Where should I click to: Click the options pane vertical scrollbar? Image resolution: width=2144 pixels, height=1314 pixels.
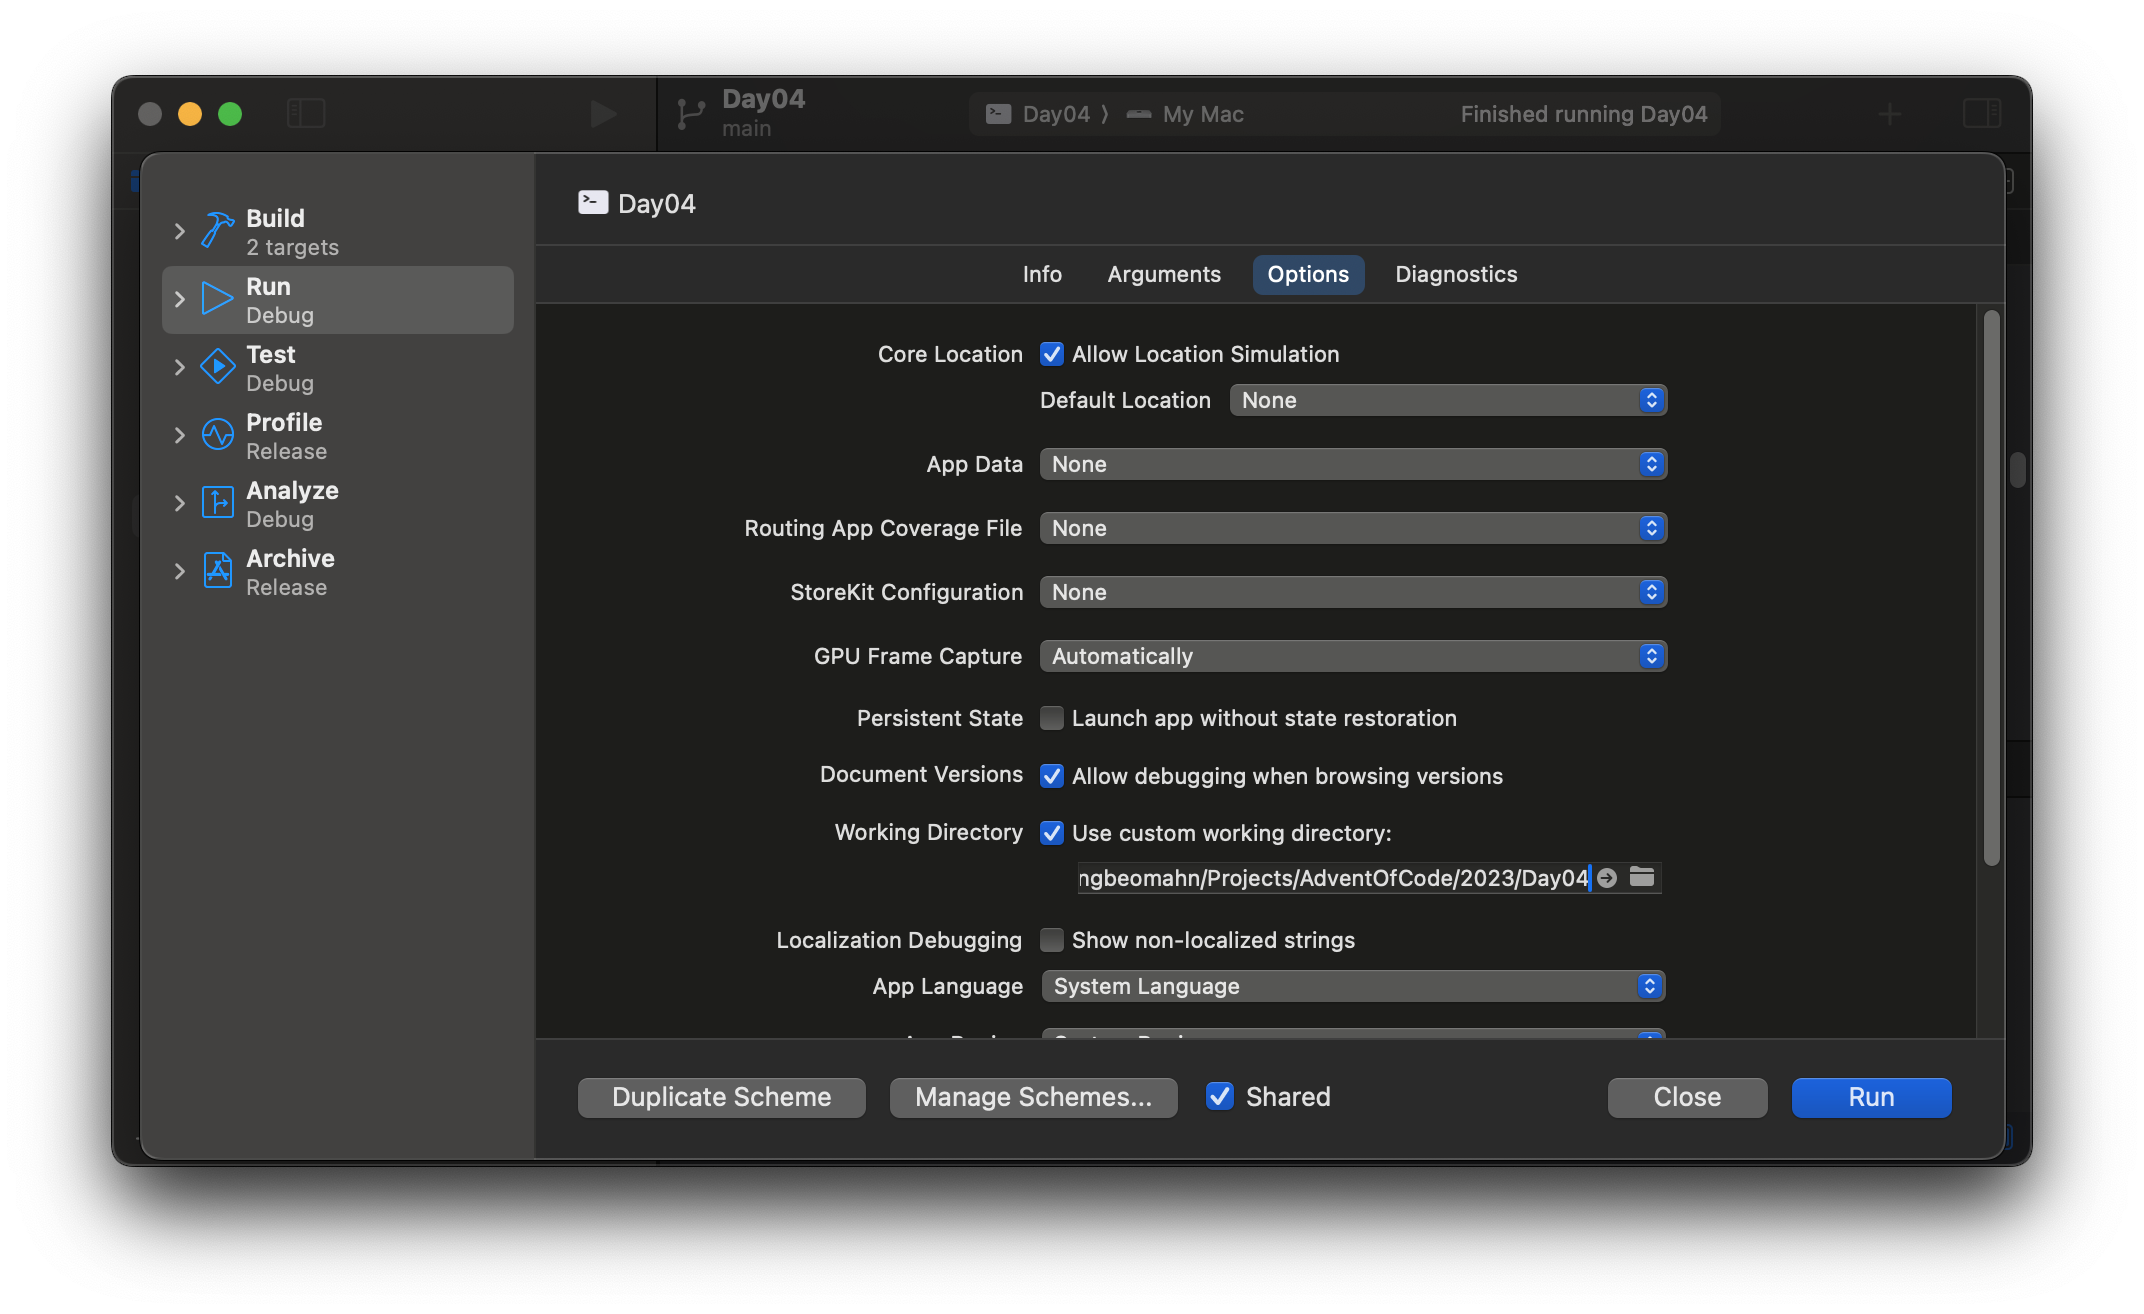1991,588
